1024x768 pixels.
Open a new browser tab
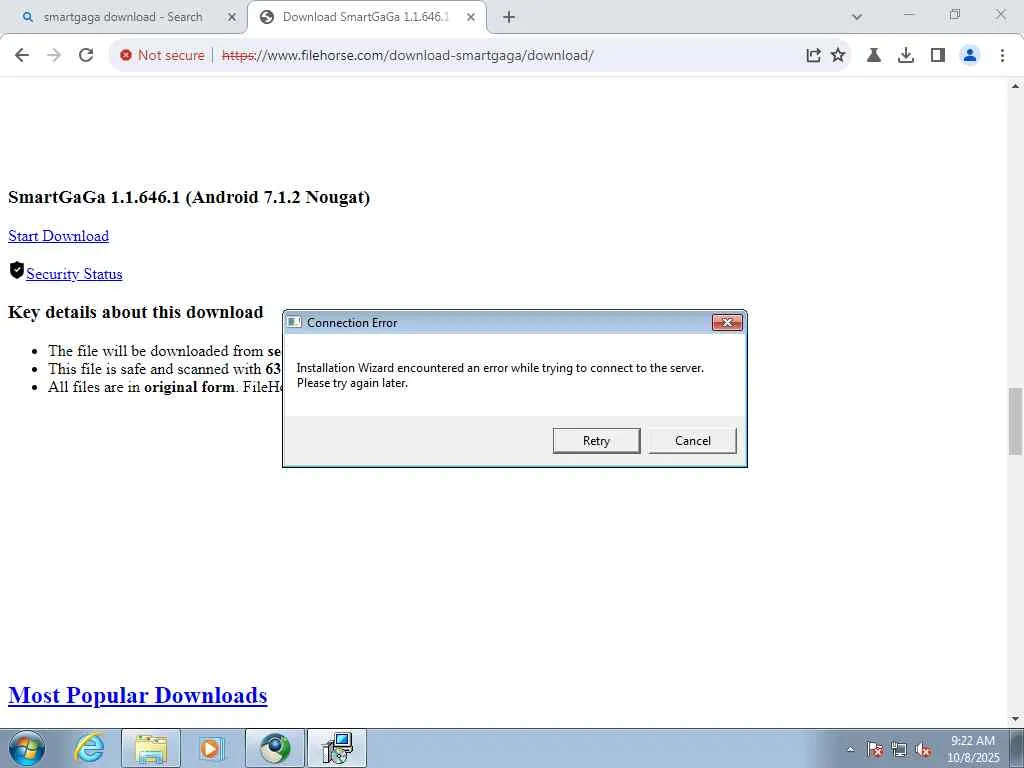509,18
